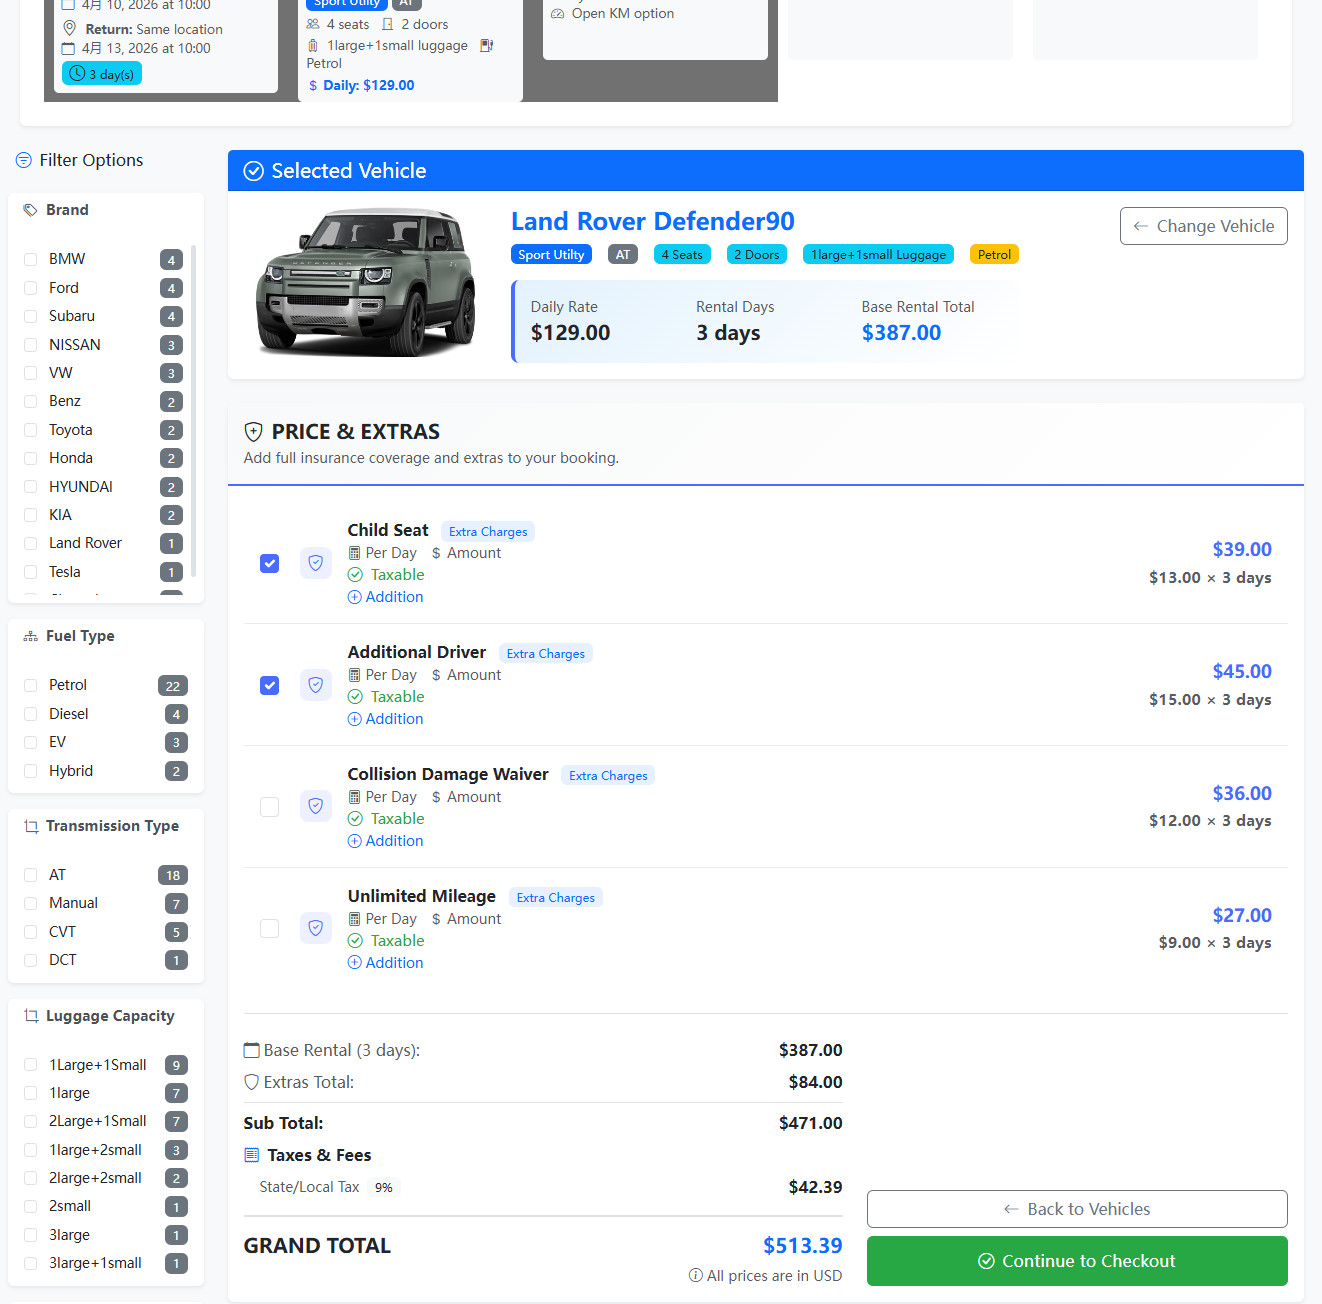
Task: Click the Brand tag icon
Action: coord(30,210)
